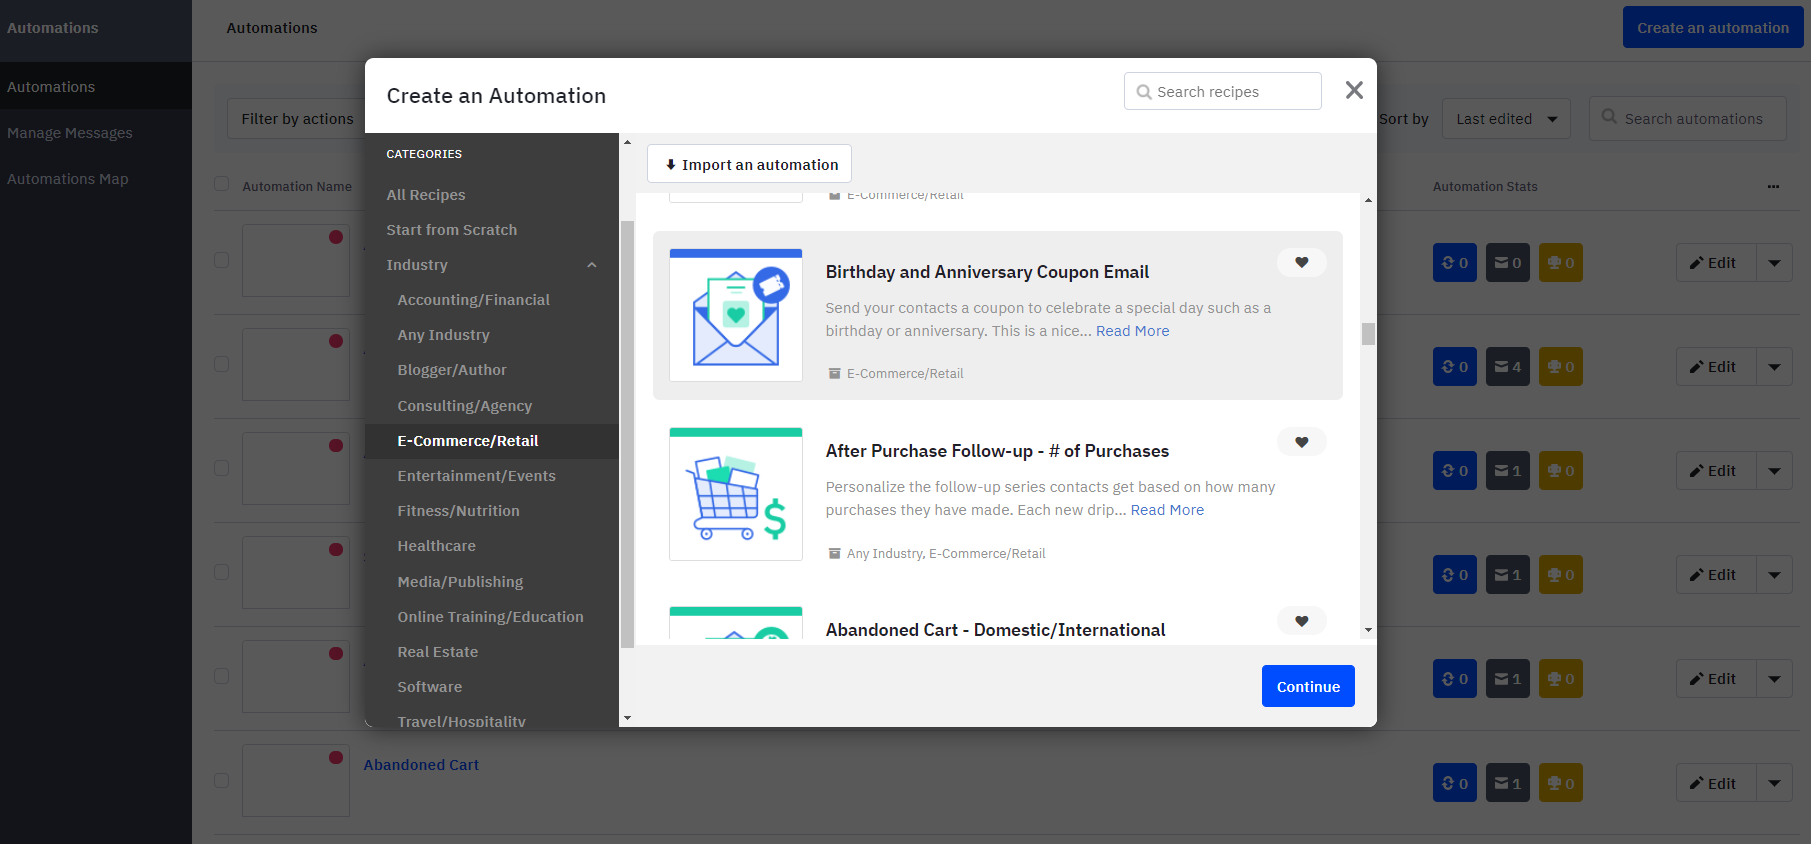The height and width of the screenshot is (844, 1811).
Task: Close the Create an Automation dialog
Action: [1354, 90]
